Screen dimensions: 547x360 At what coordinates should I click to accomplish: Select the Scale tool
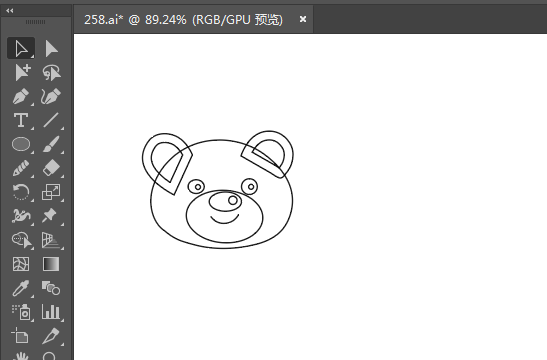pyautogui.click(x=51, y=192)
